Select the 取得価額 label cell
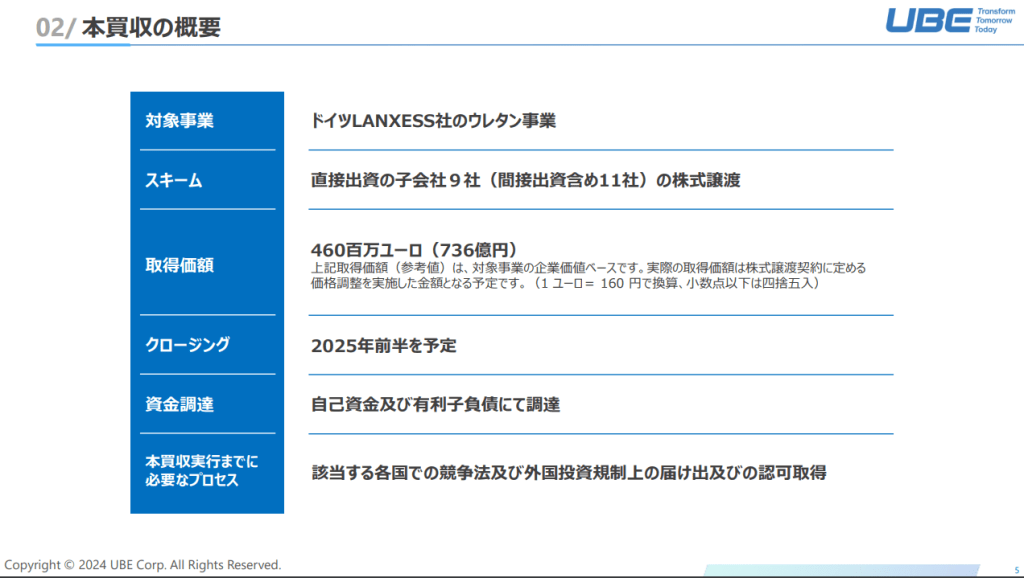This screenshot has width=1024, height=578. click(x=180, y=265)
